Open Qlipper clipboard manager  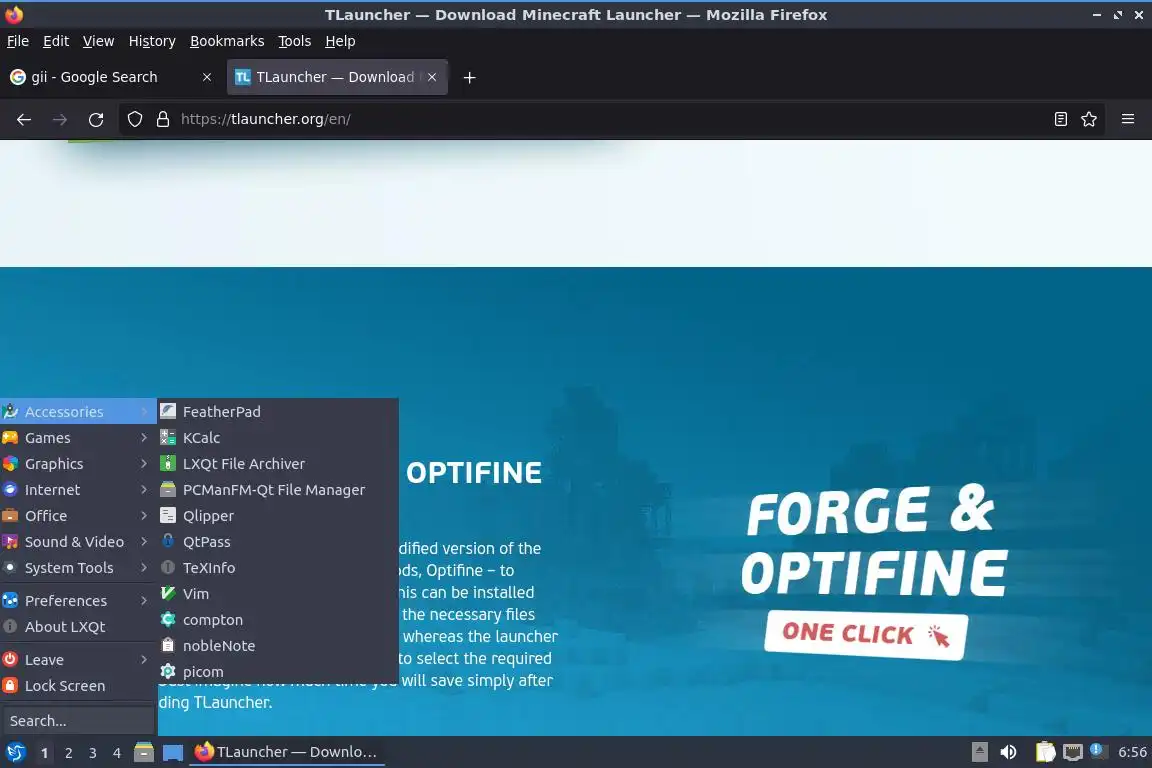click(x=278, y=516)
